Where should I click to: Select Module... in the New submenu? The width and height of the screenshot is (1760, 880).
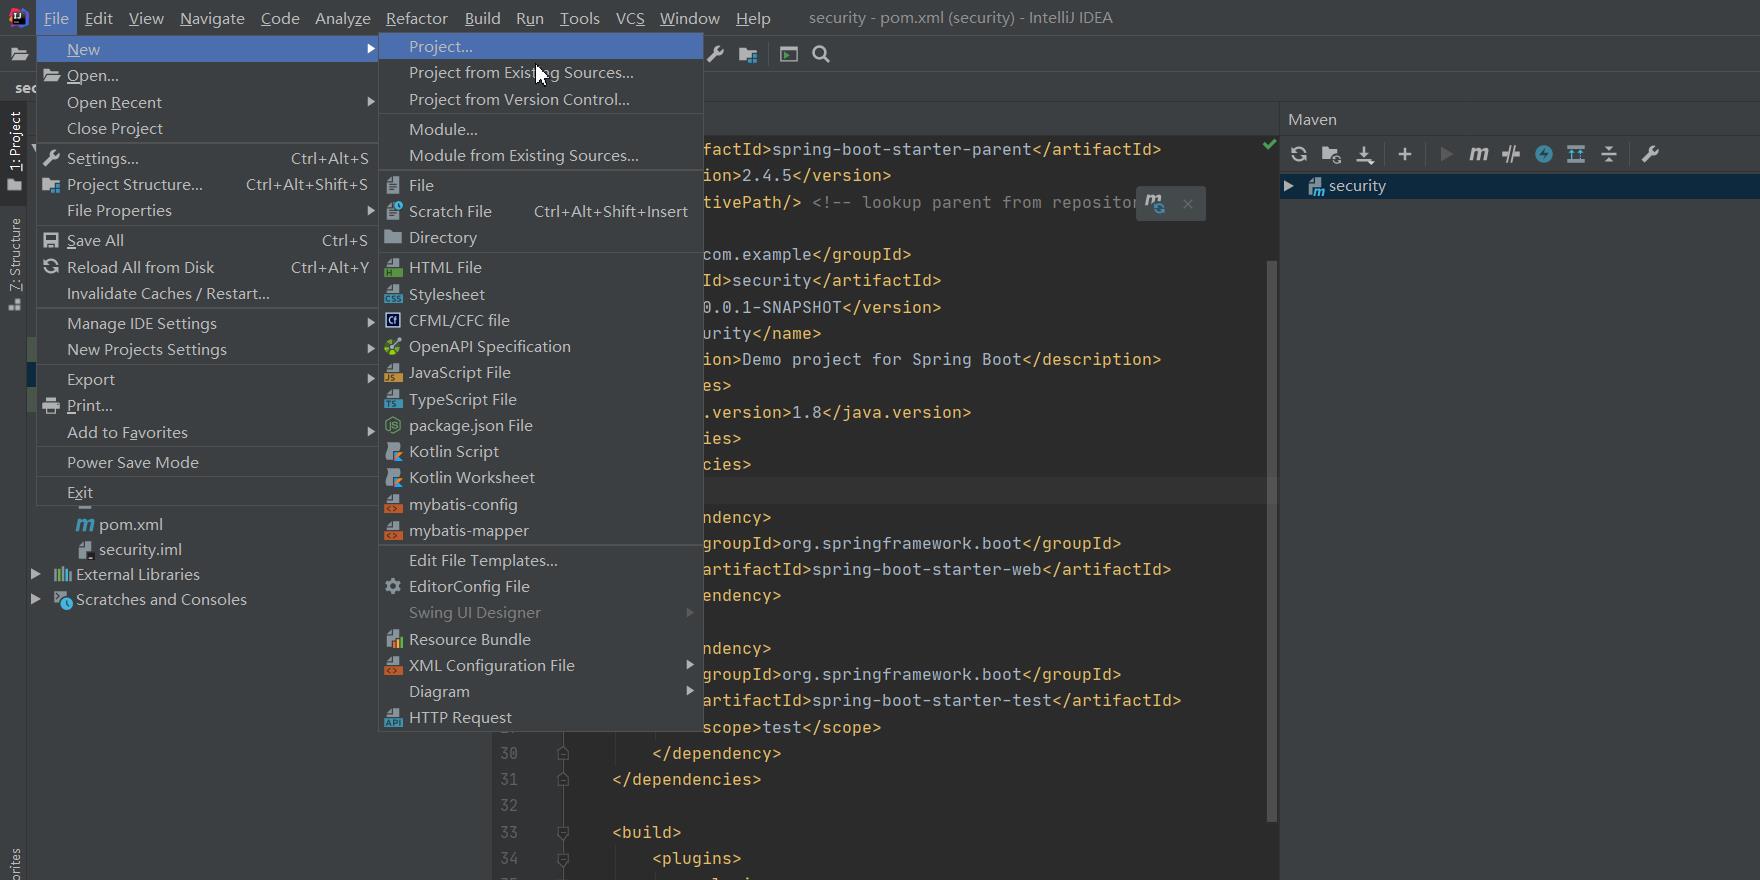pos(541,129)
